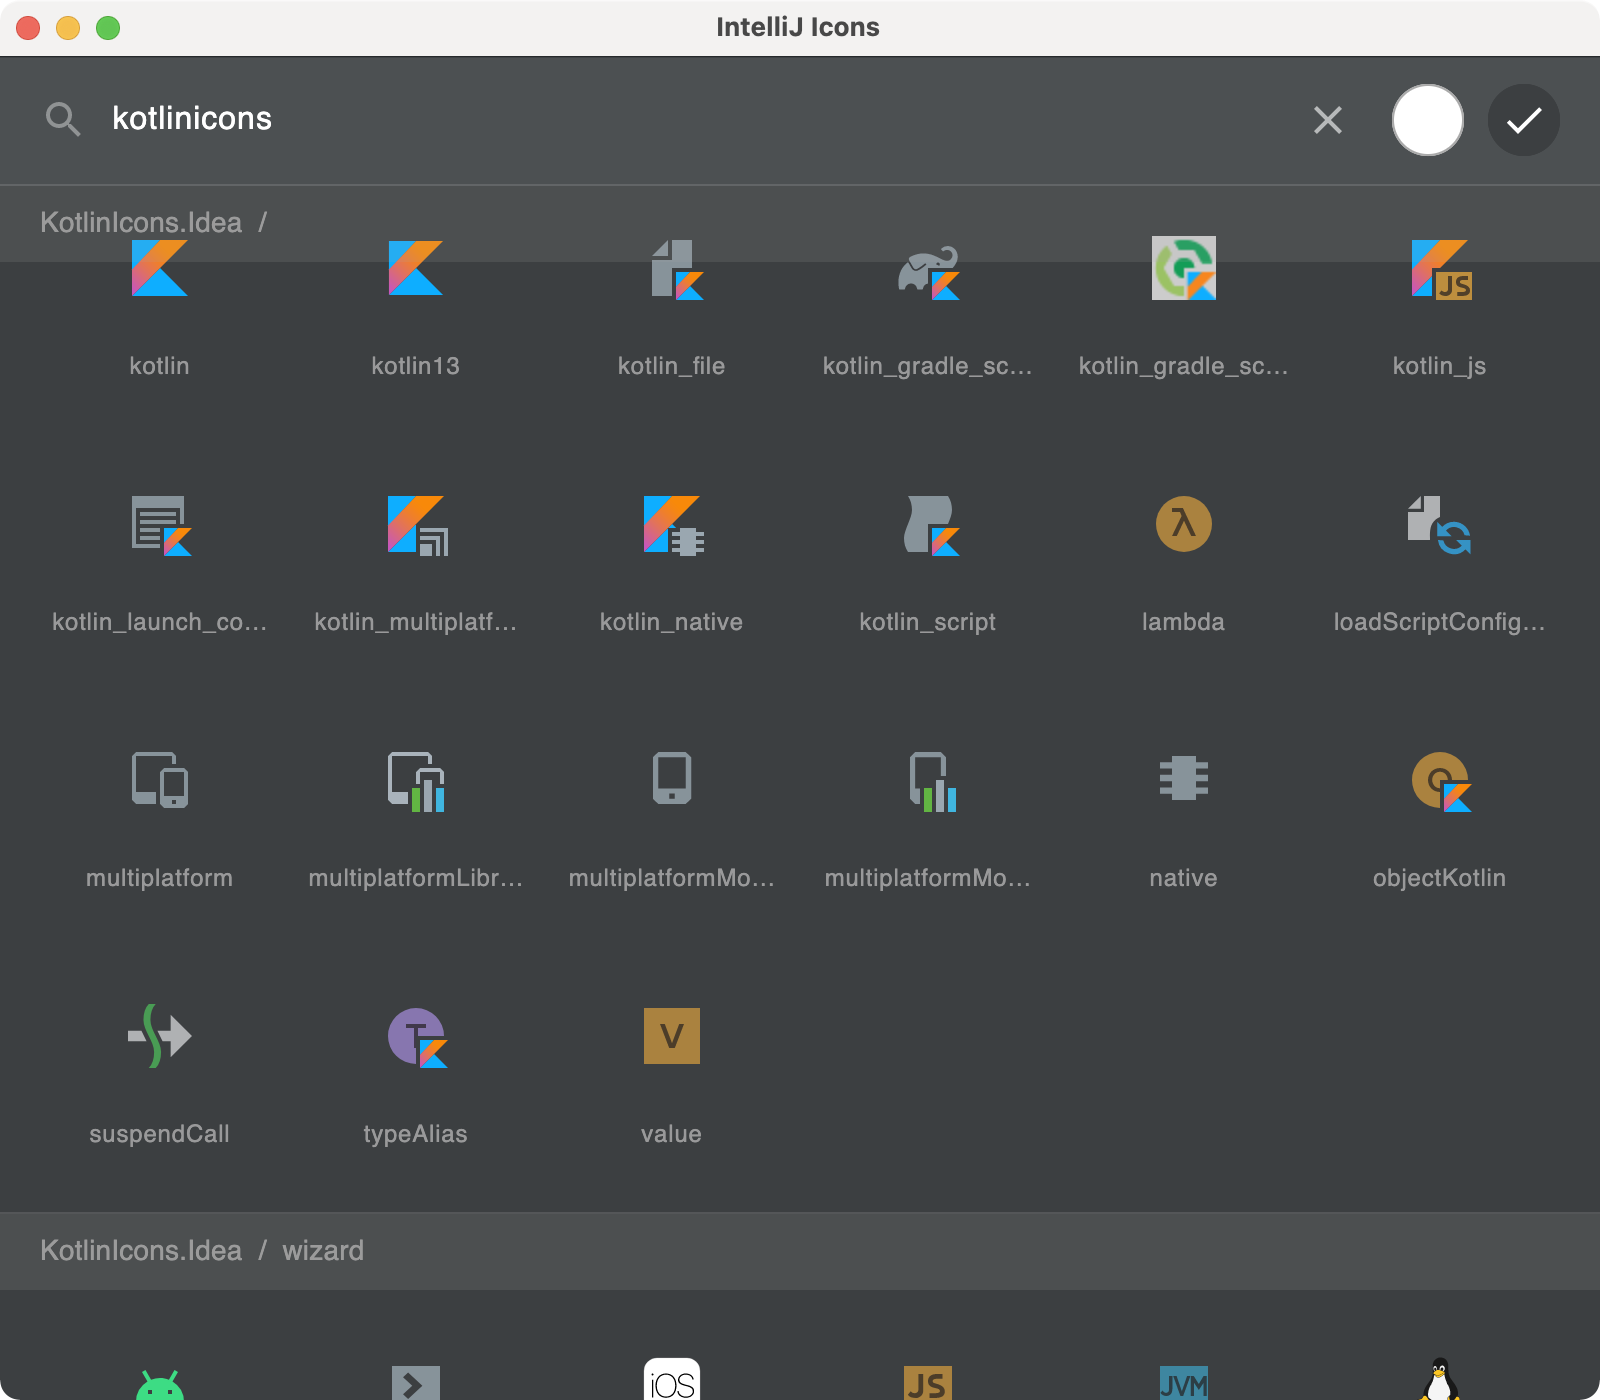The width and height of the screenshot is (1600, 1400).
Task: Click the KotlinIcons.Idea / section header
Action: [800, 223]
